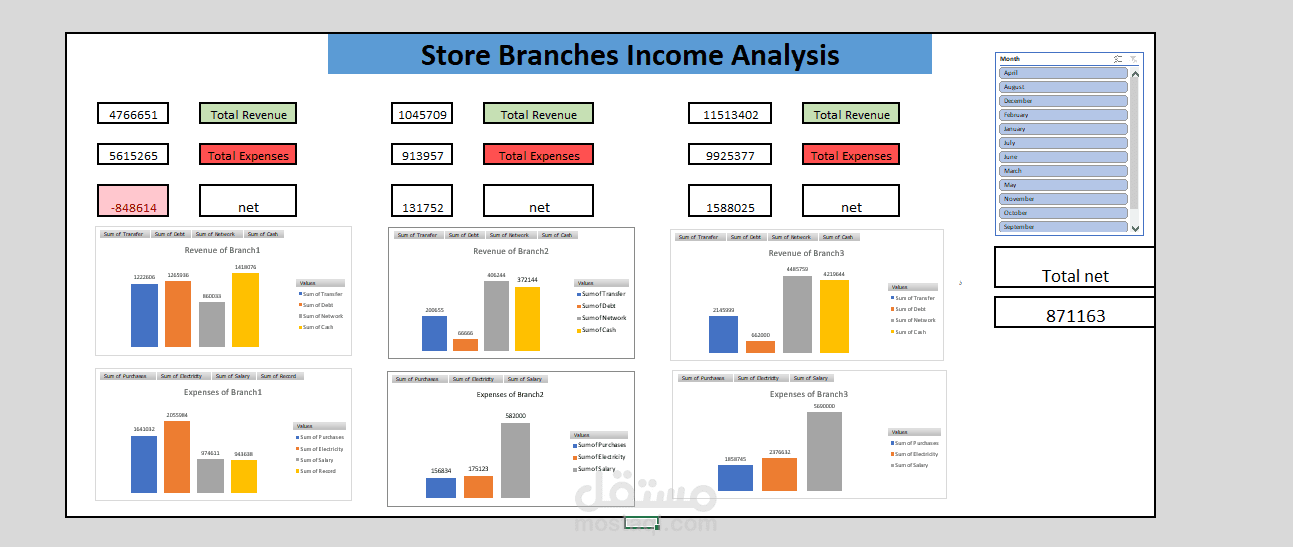The height and width of the screenshot is (547, 1293).
Task: Click Sum of Network button in Revenue of Branch3
Action: (791, 237)
